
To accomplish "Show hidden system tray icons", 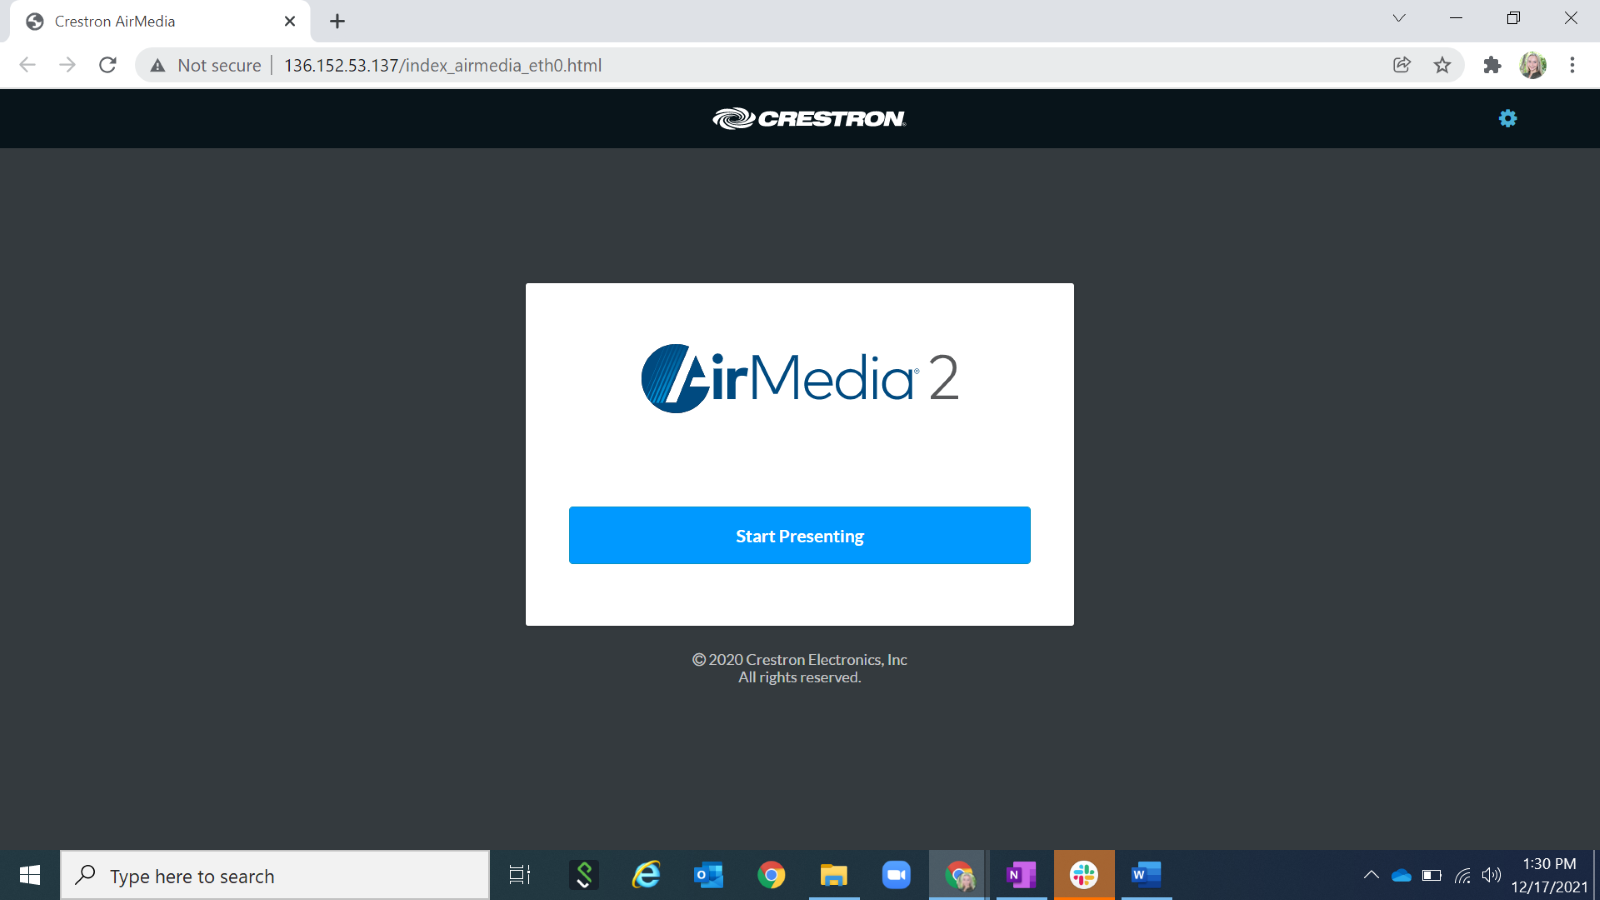I will tap(1371, 875).
